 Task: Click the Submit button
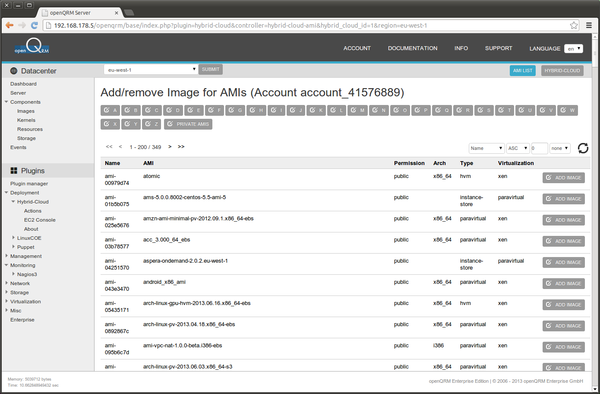(x=210, y=70)
